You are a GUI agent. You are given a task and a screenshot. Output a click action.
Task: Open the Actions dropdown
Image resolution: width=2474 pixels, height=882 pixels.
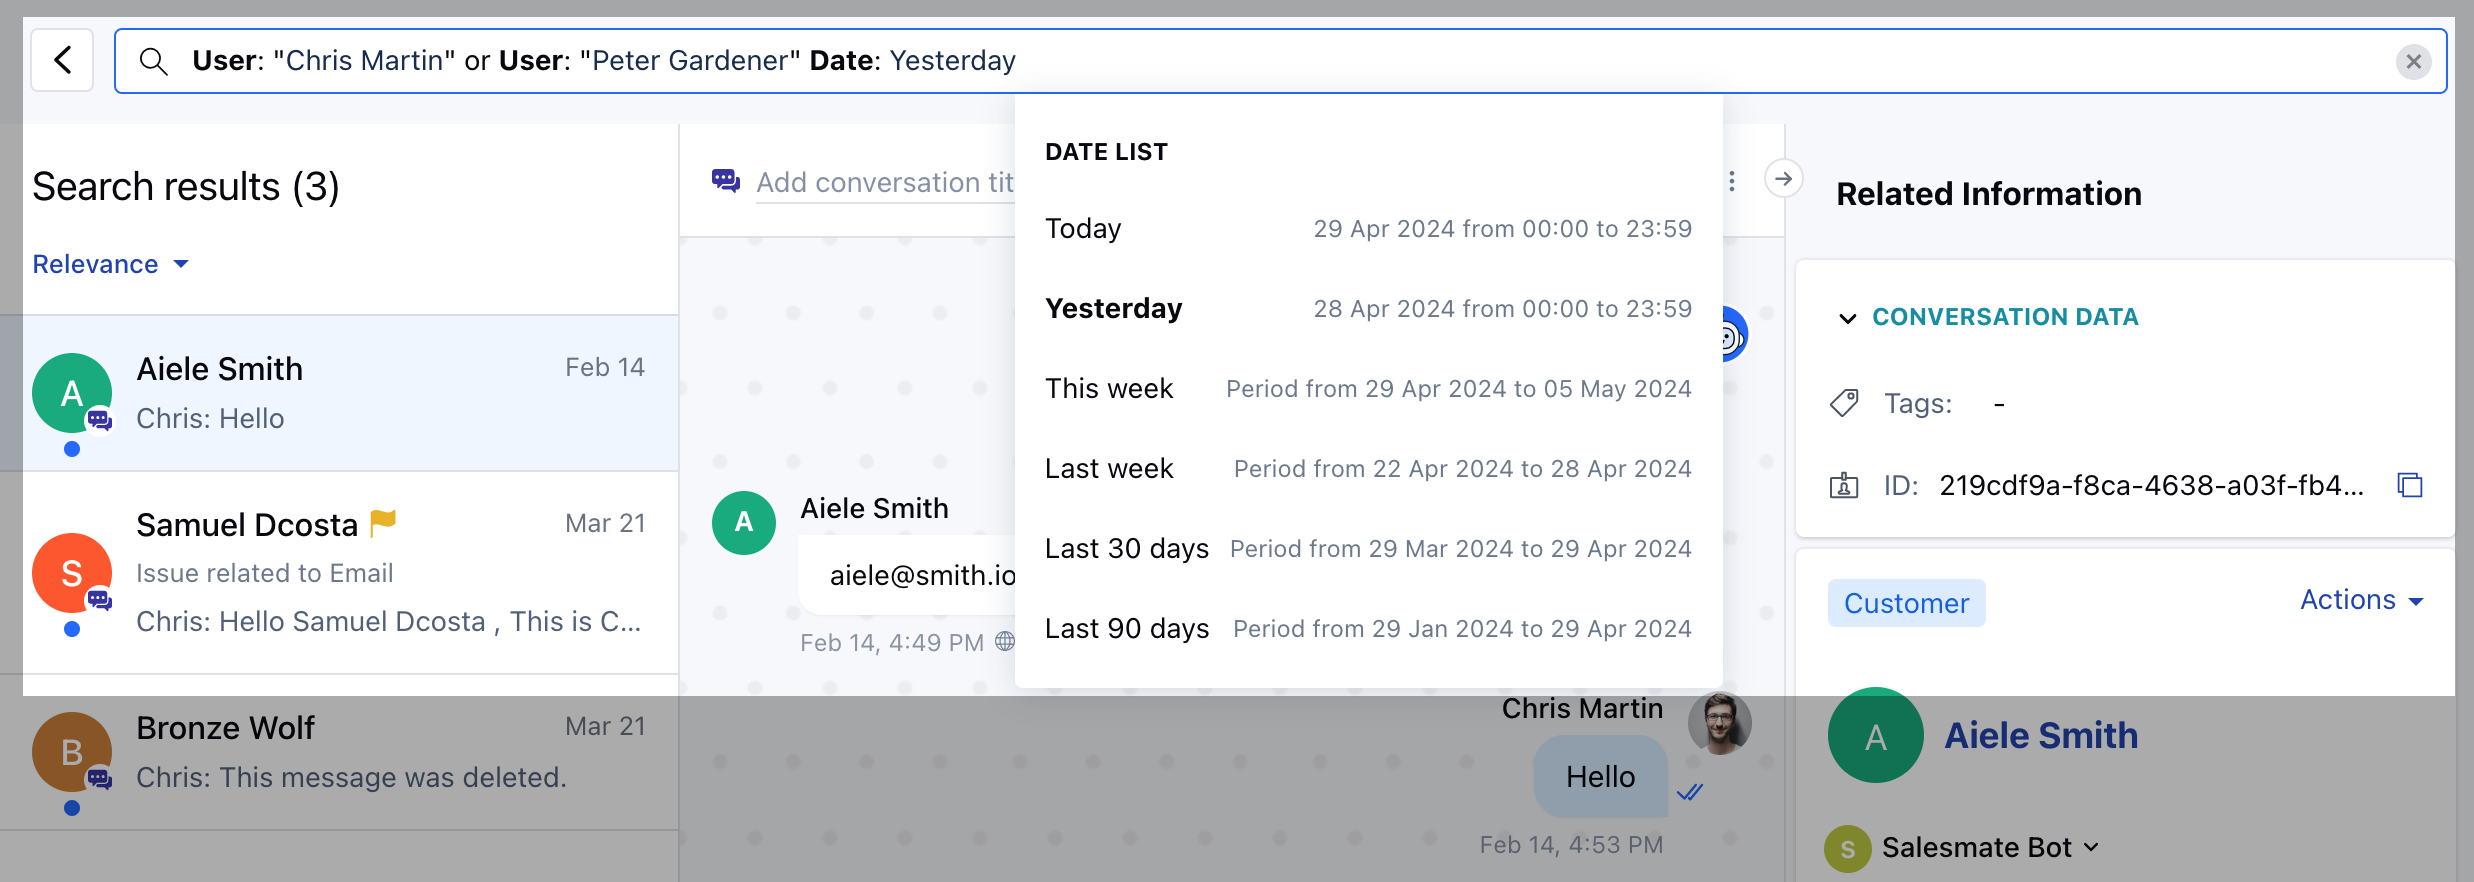click(x=2361, y=600)
